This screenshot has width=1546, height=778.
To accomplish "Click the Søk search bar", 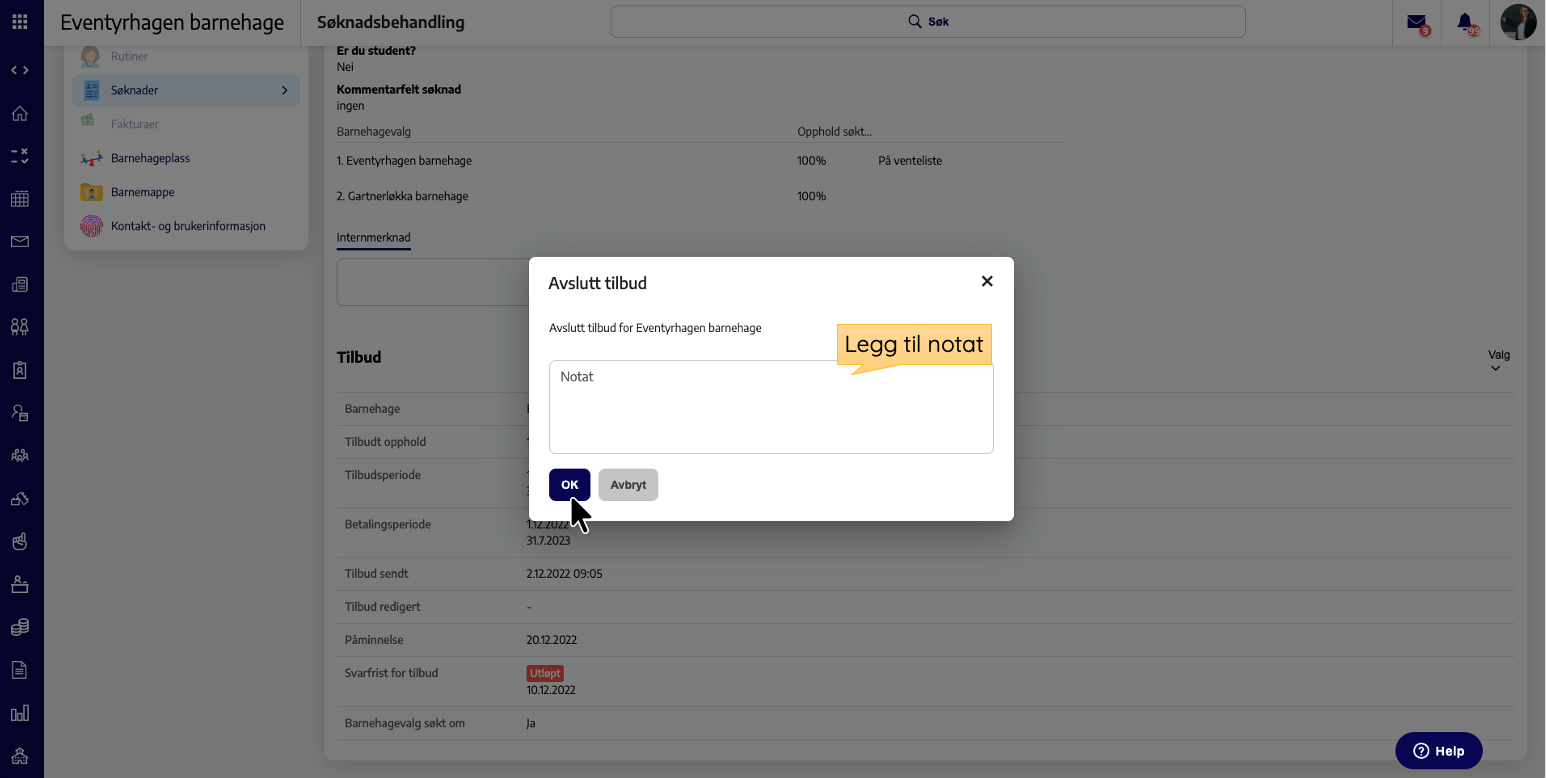I will coord(927,21).
